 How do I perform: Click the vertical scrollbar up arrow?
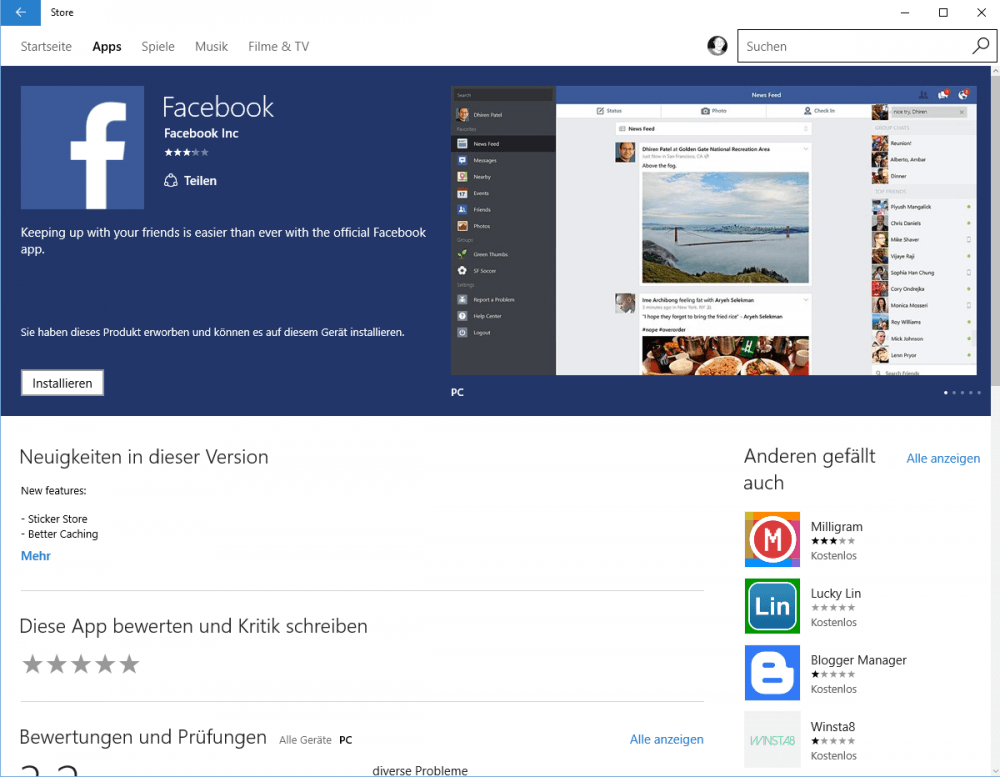click(995, 71)
